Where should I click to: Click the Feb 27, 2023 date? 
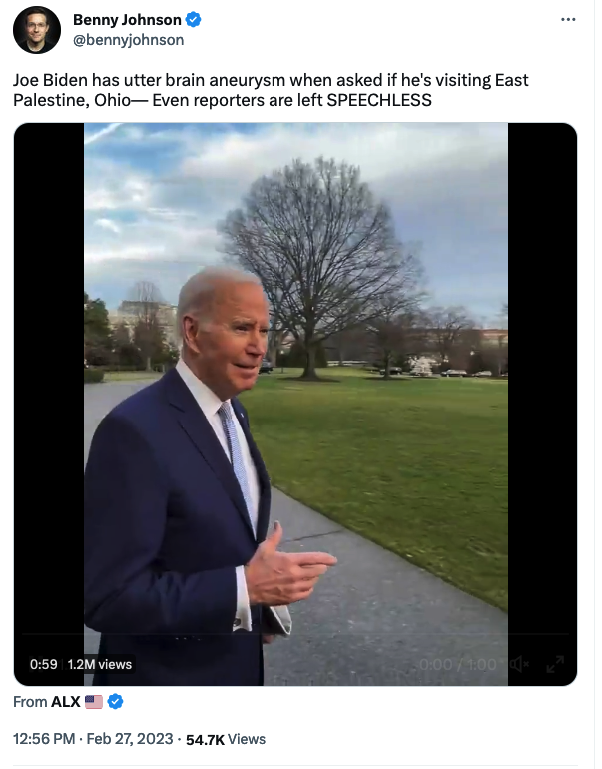(130, 739)
